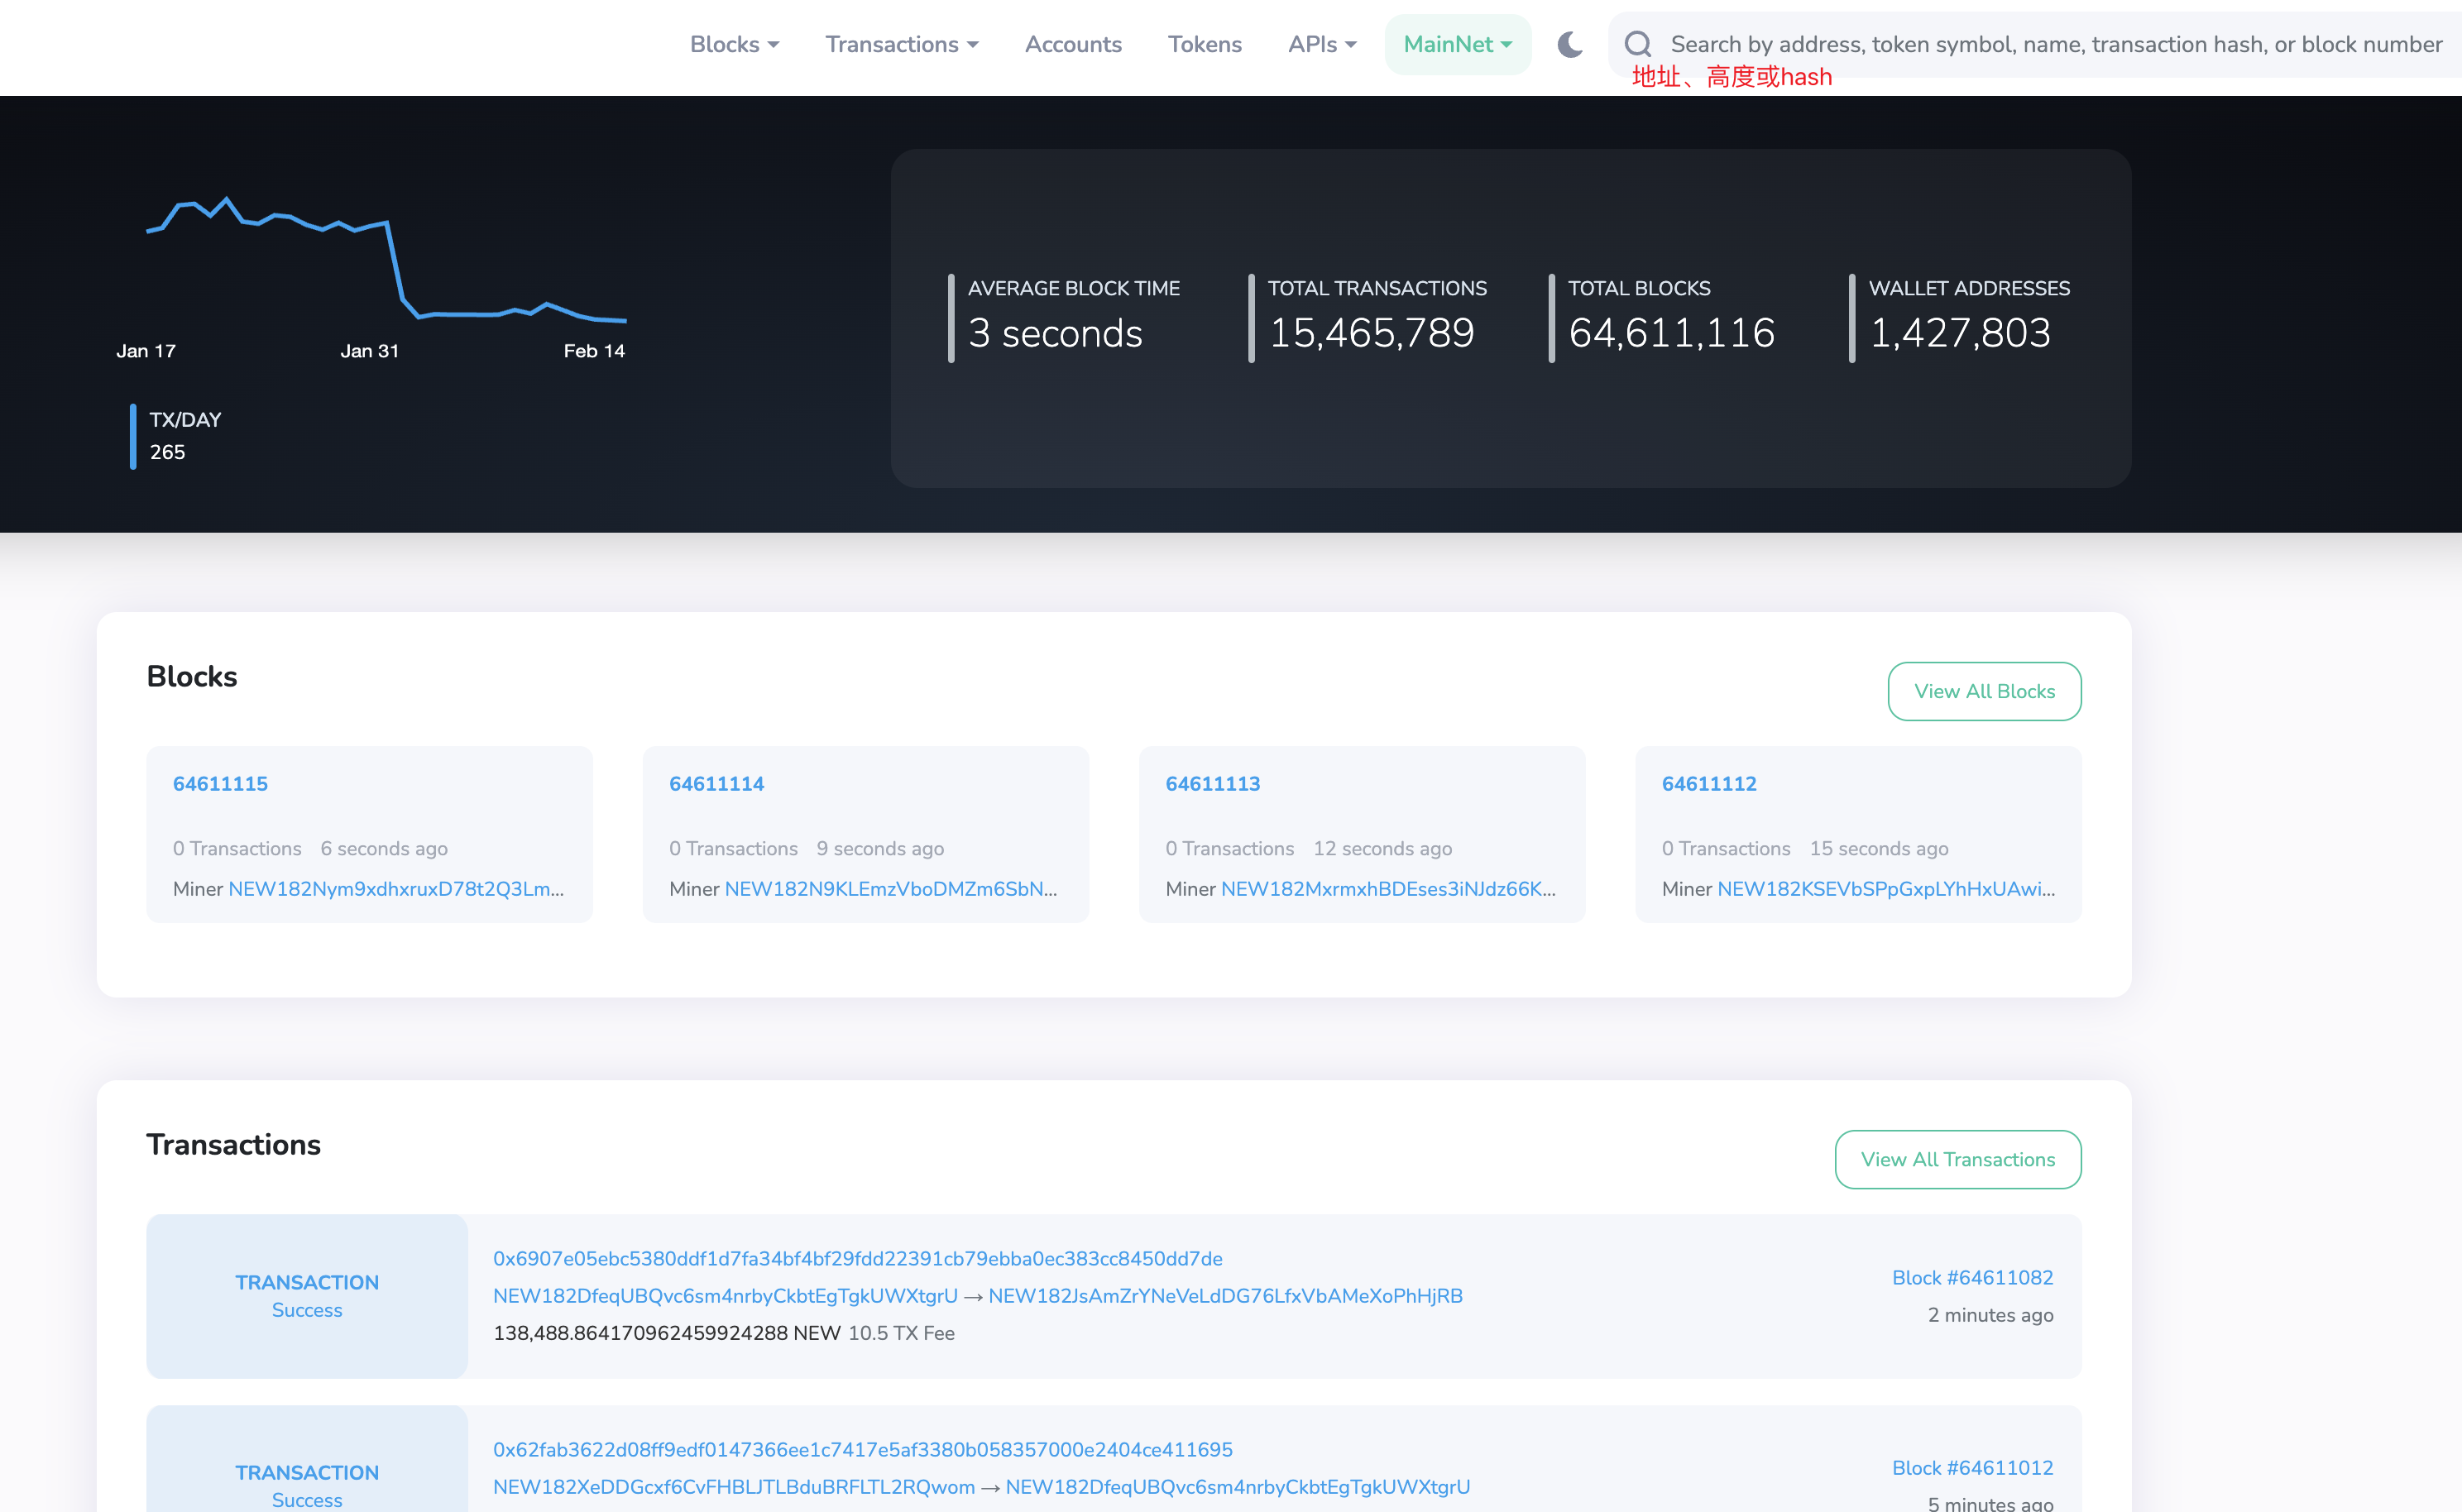Open Block #64611082 link
Screen dimensions: 2462x1512
1971,1277
